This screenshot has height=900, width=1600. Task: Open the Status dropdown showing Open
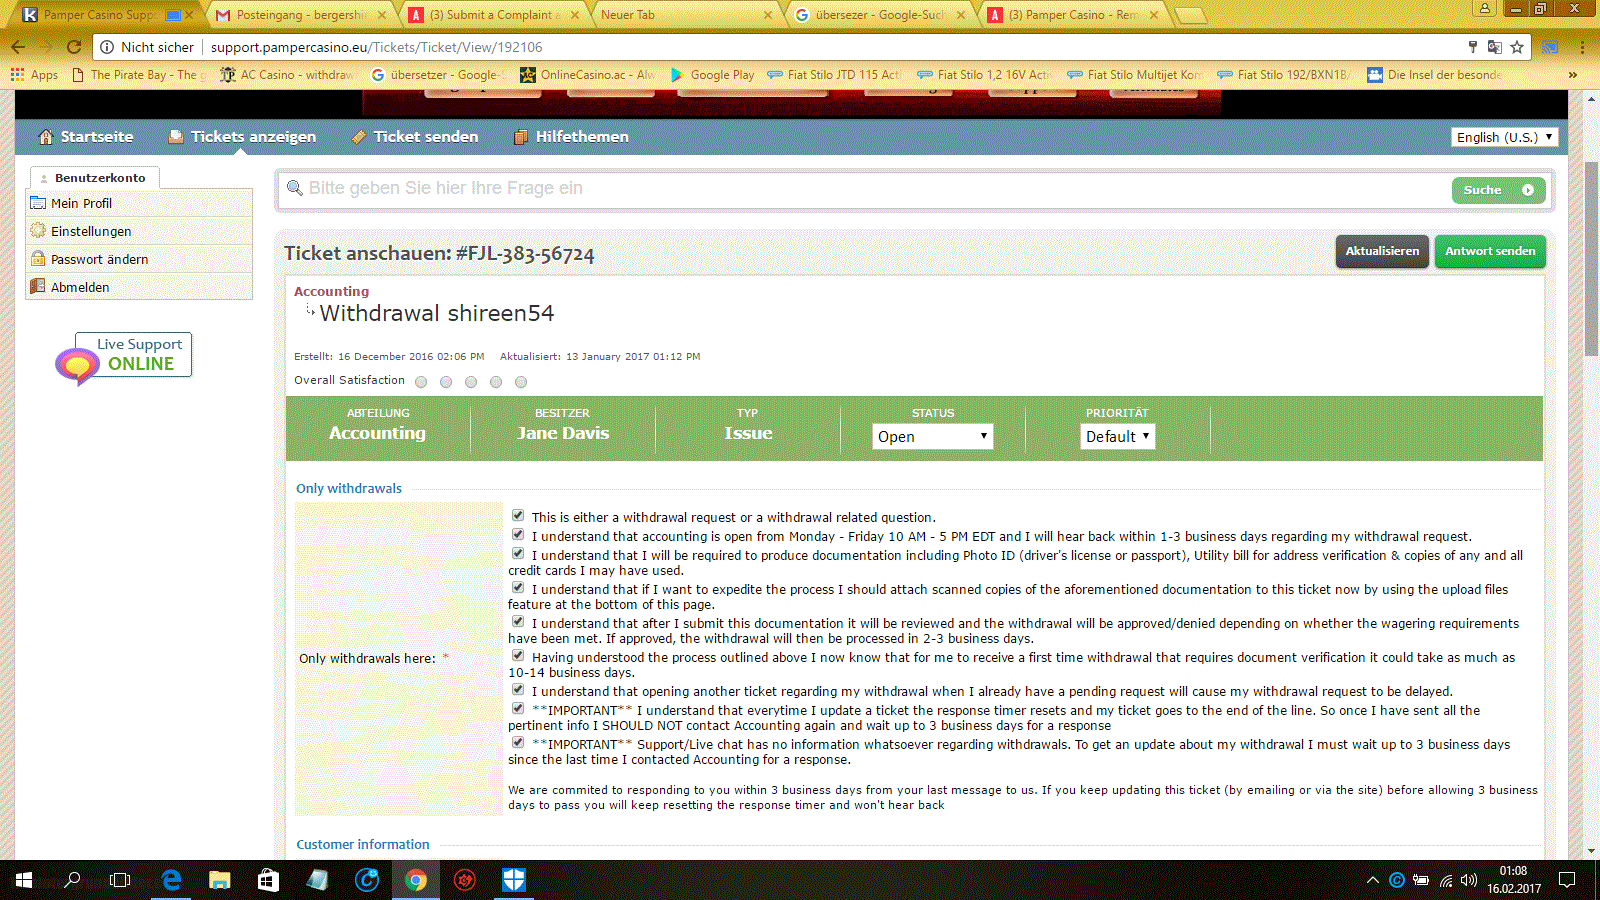[x=932, y=436]
